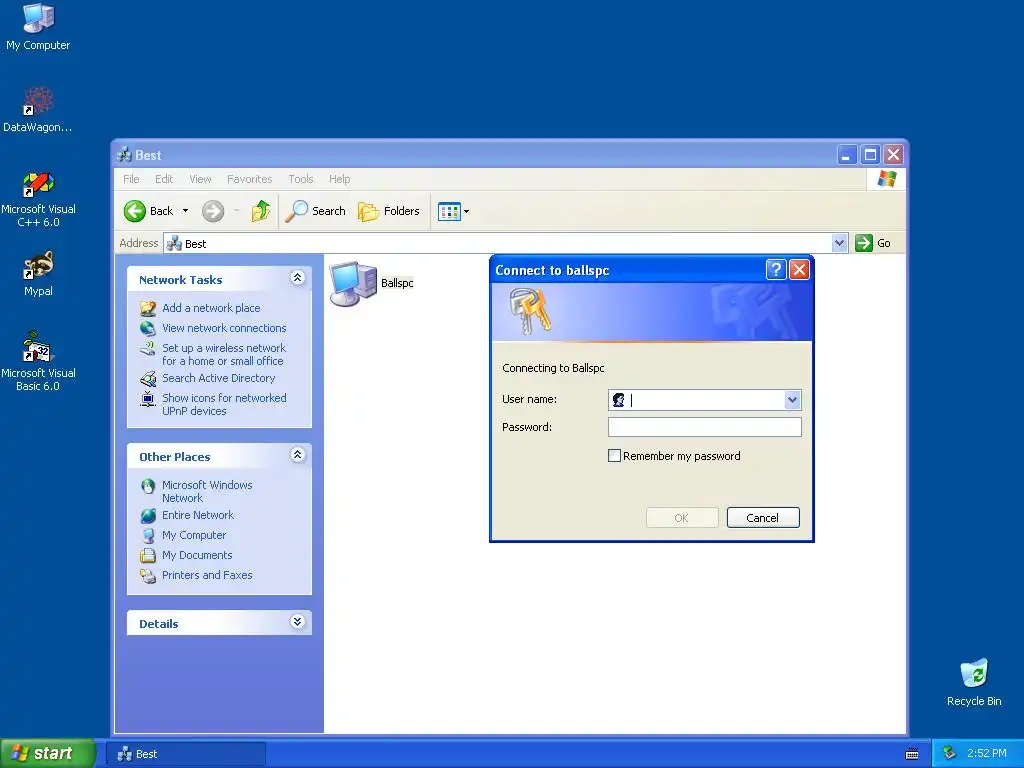
Task: Go up one folder level icon
Action: coord(261,211)
